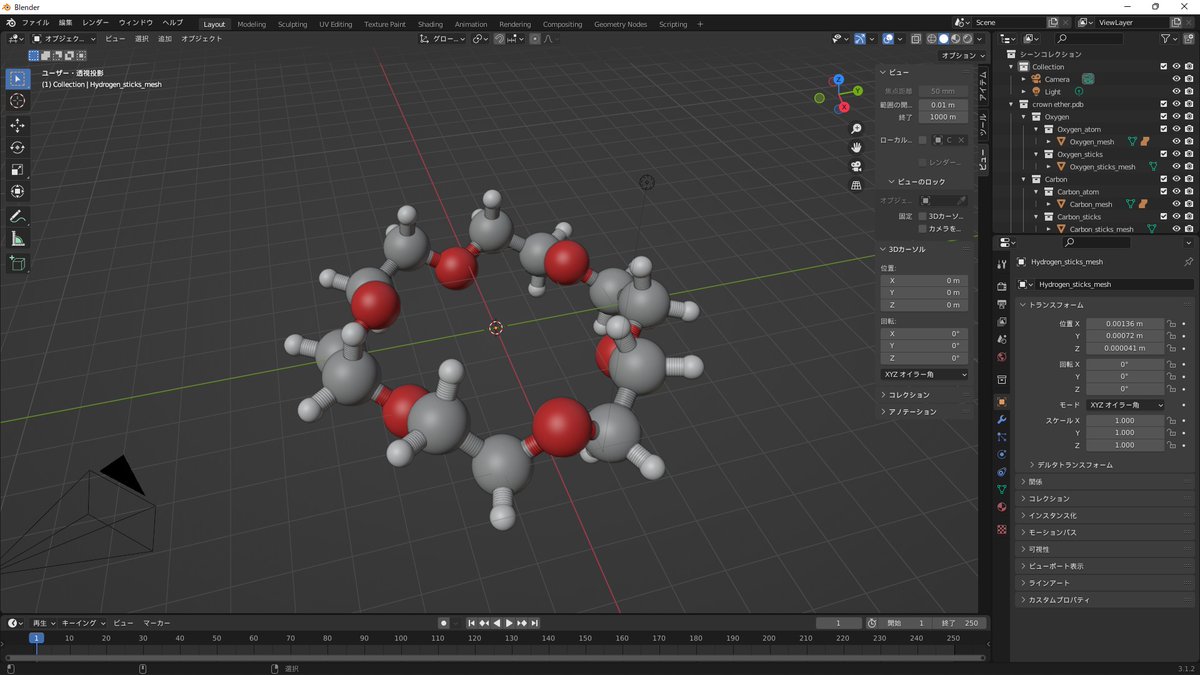The image size is (1200, 675).
Task: Click the Select Box tool
Action: pos(18,79)
